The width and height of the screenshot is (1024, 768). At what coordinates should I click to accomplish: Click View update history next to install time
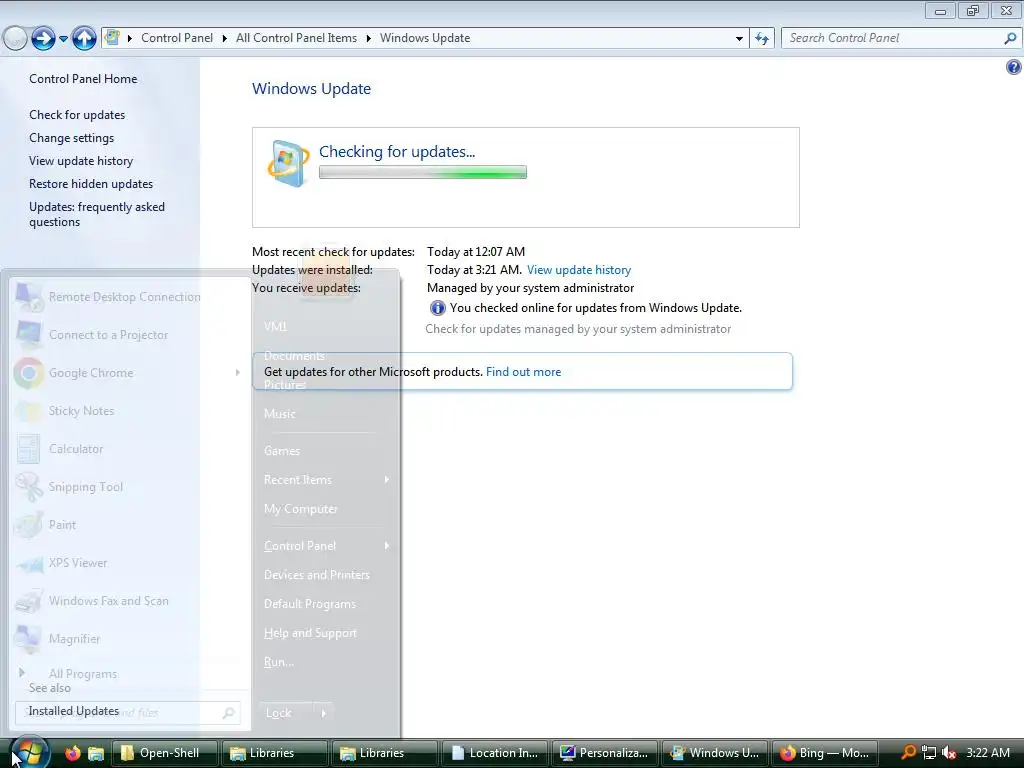click(x=579, y=270)
